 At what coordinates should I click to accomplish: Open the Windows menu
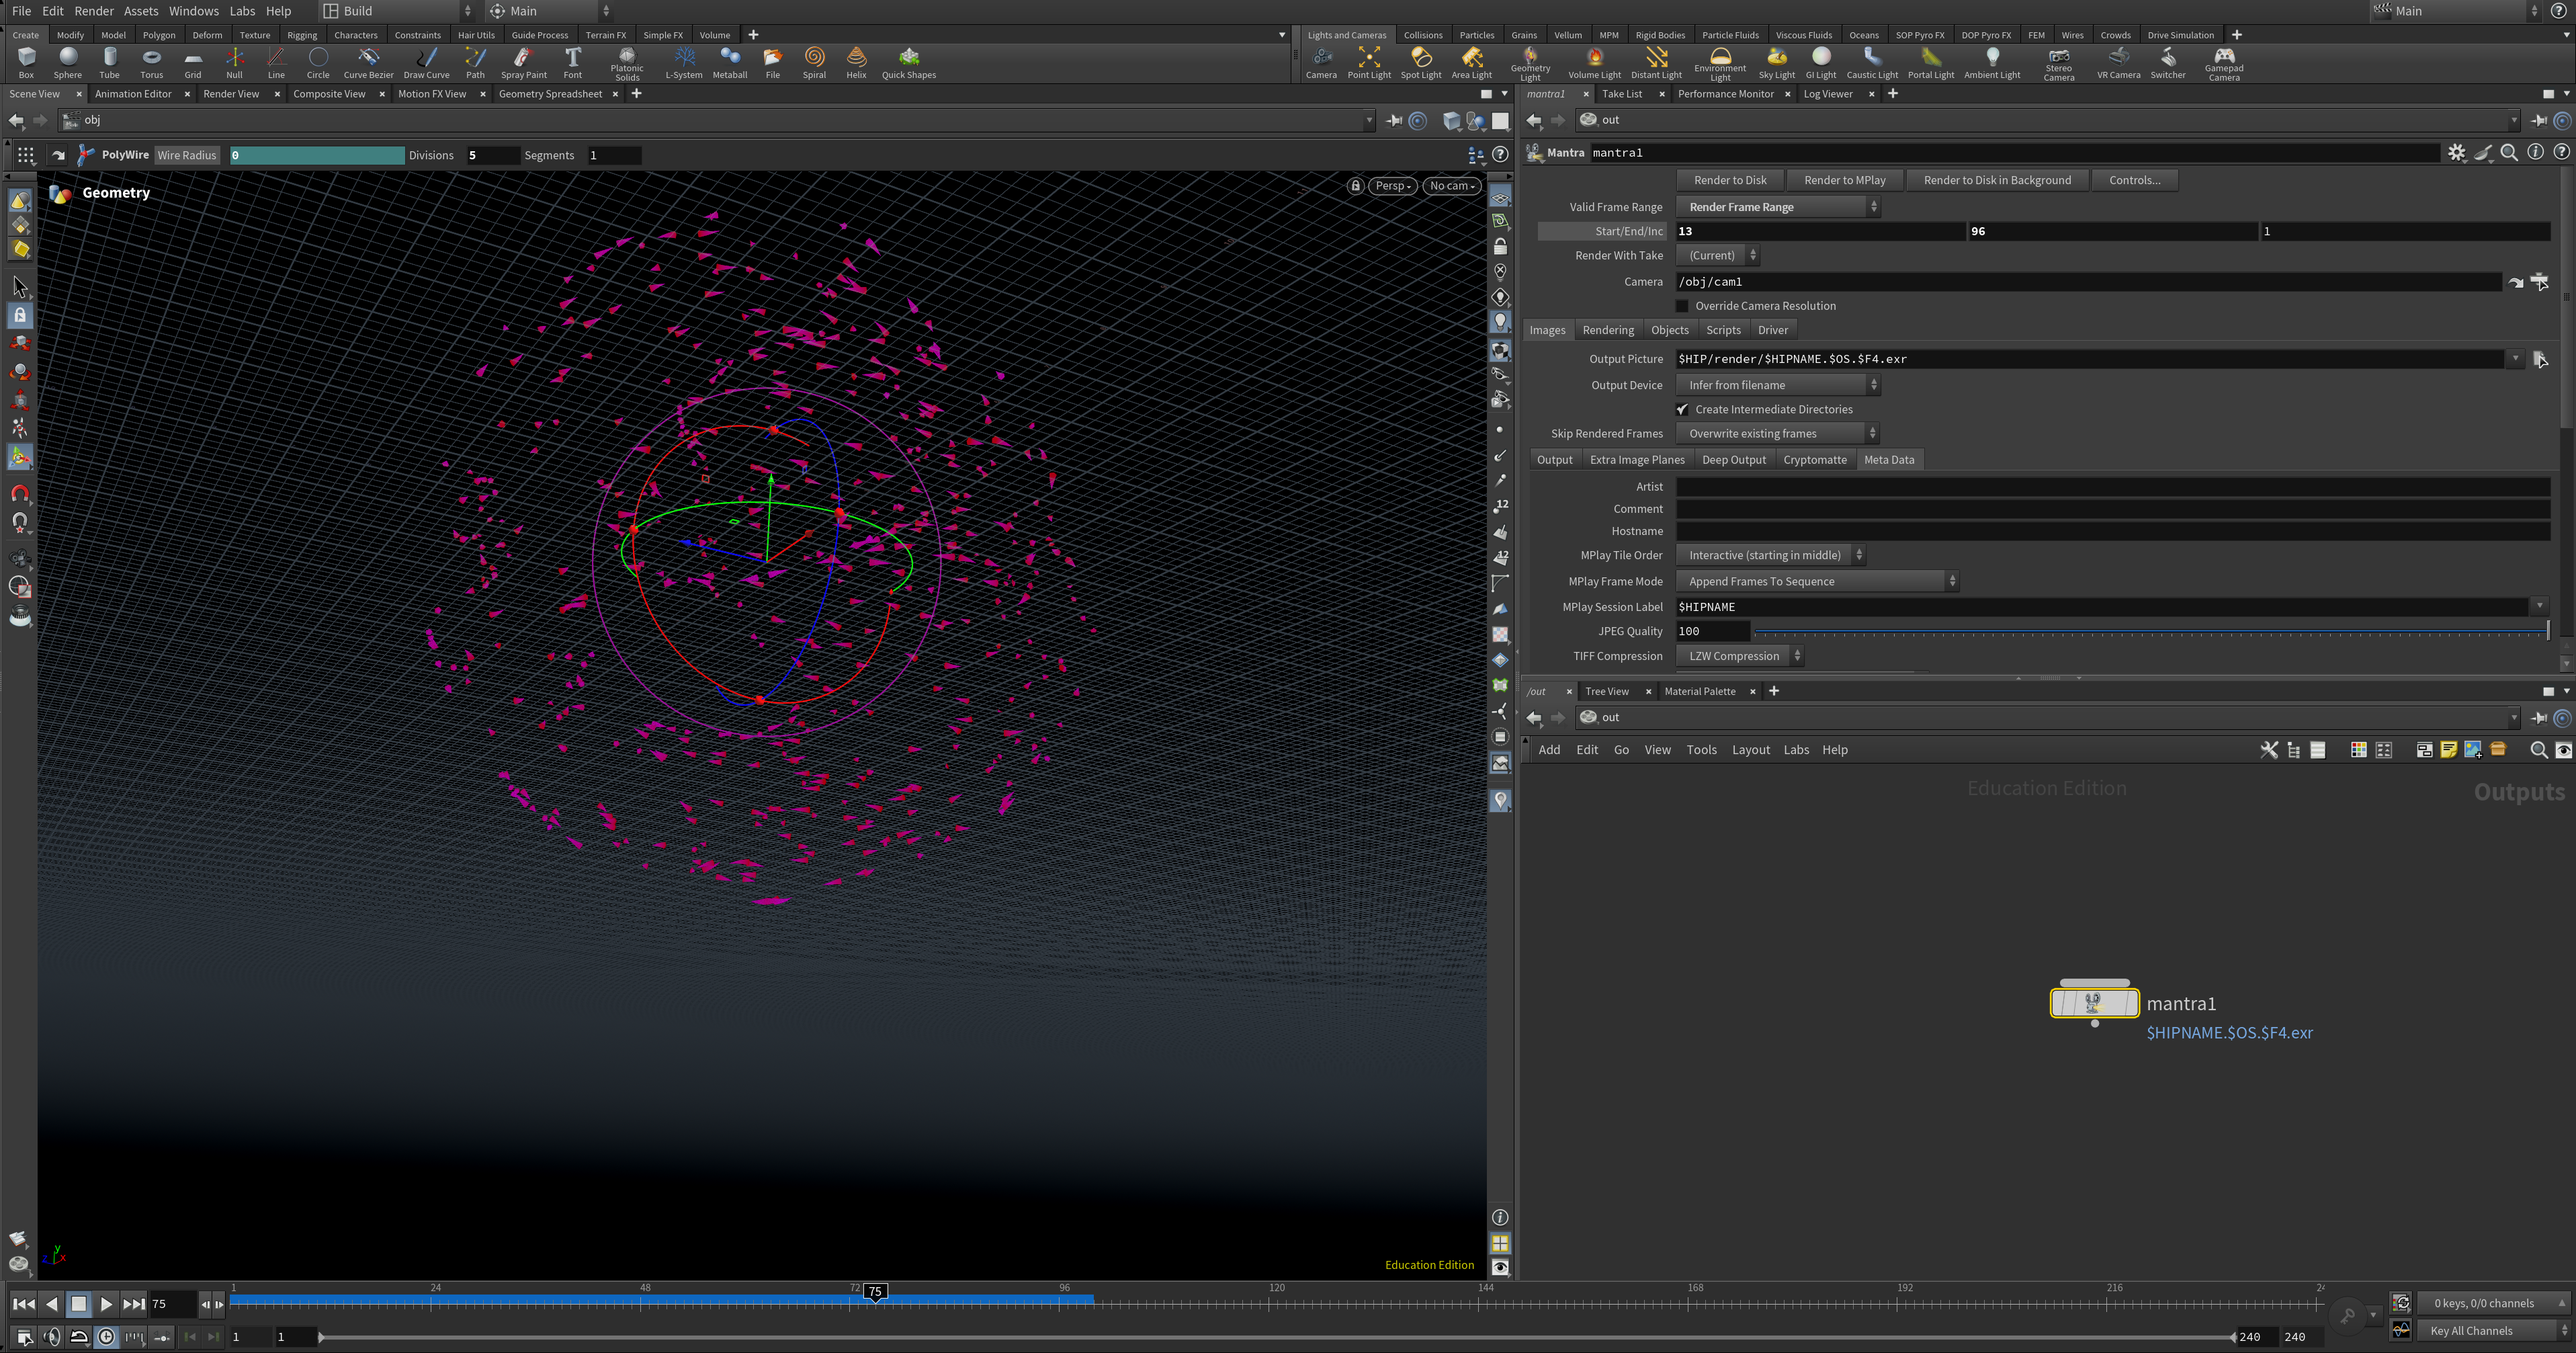(x=193, y=11)
